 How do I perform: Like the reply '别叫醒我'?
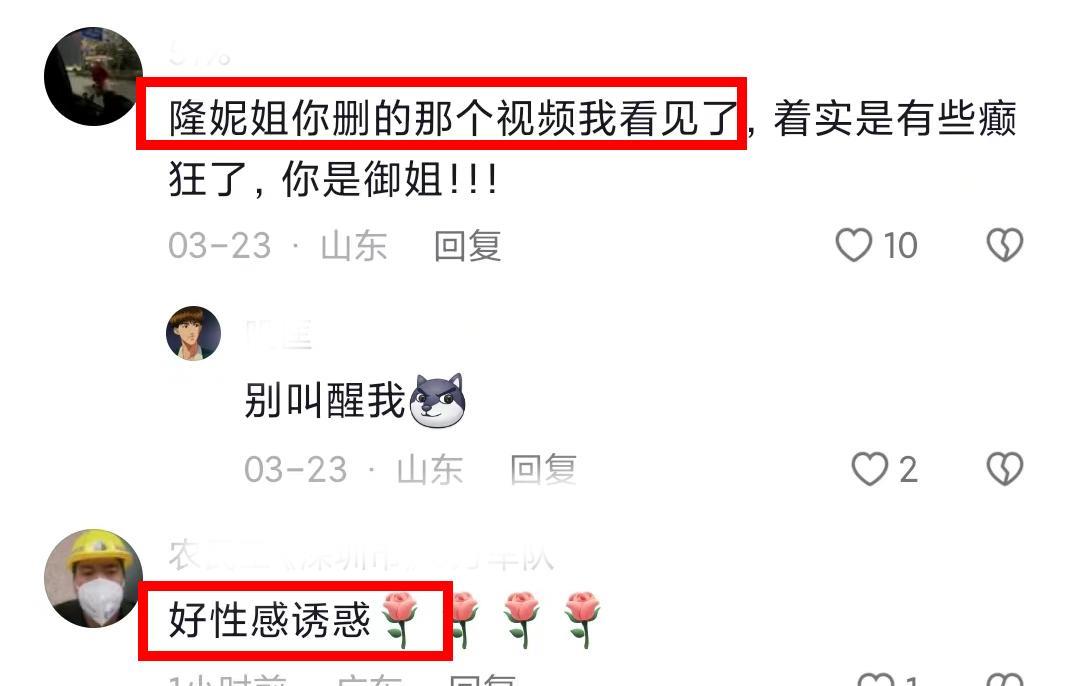pos(870,469)
